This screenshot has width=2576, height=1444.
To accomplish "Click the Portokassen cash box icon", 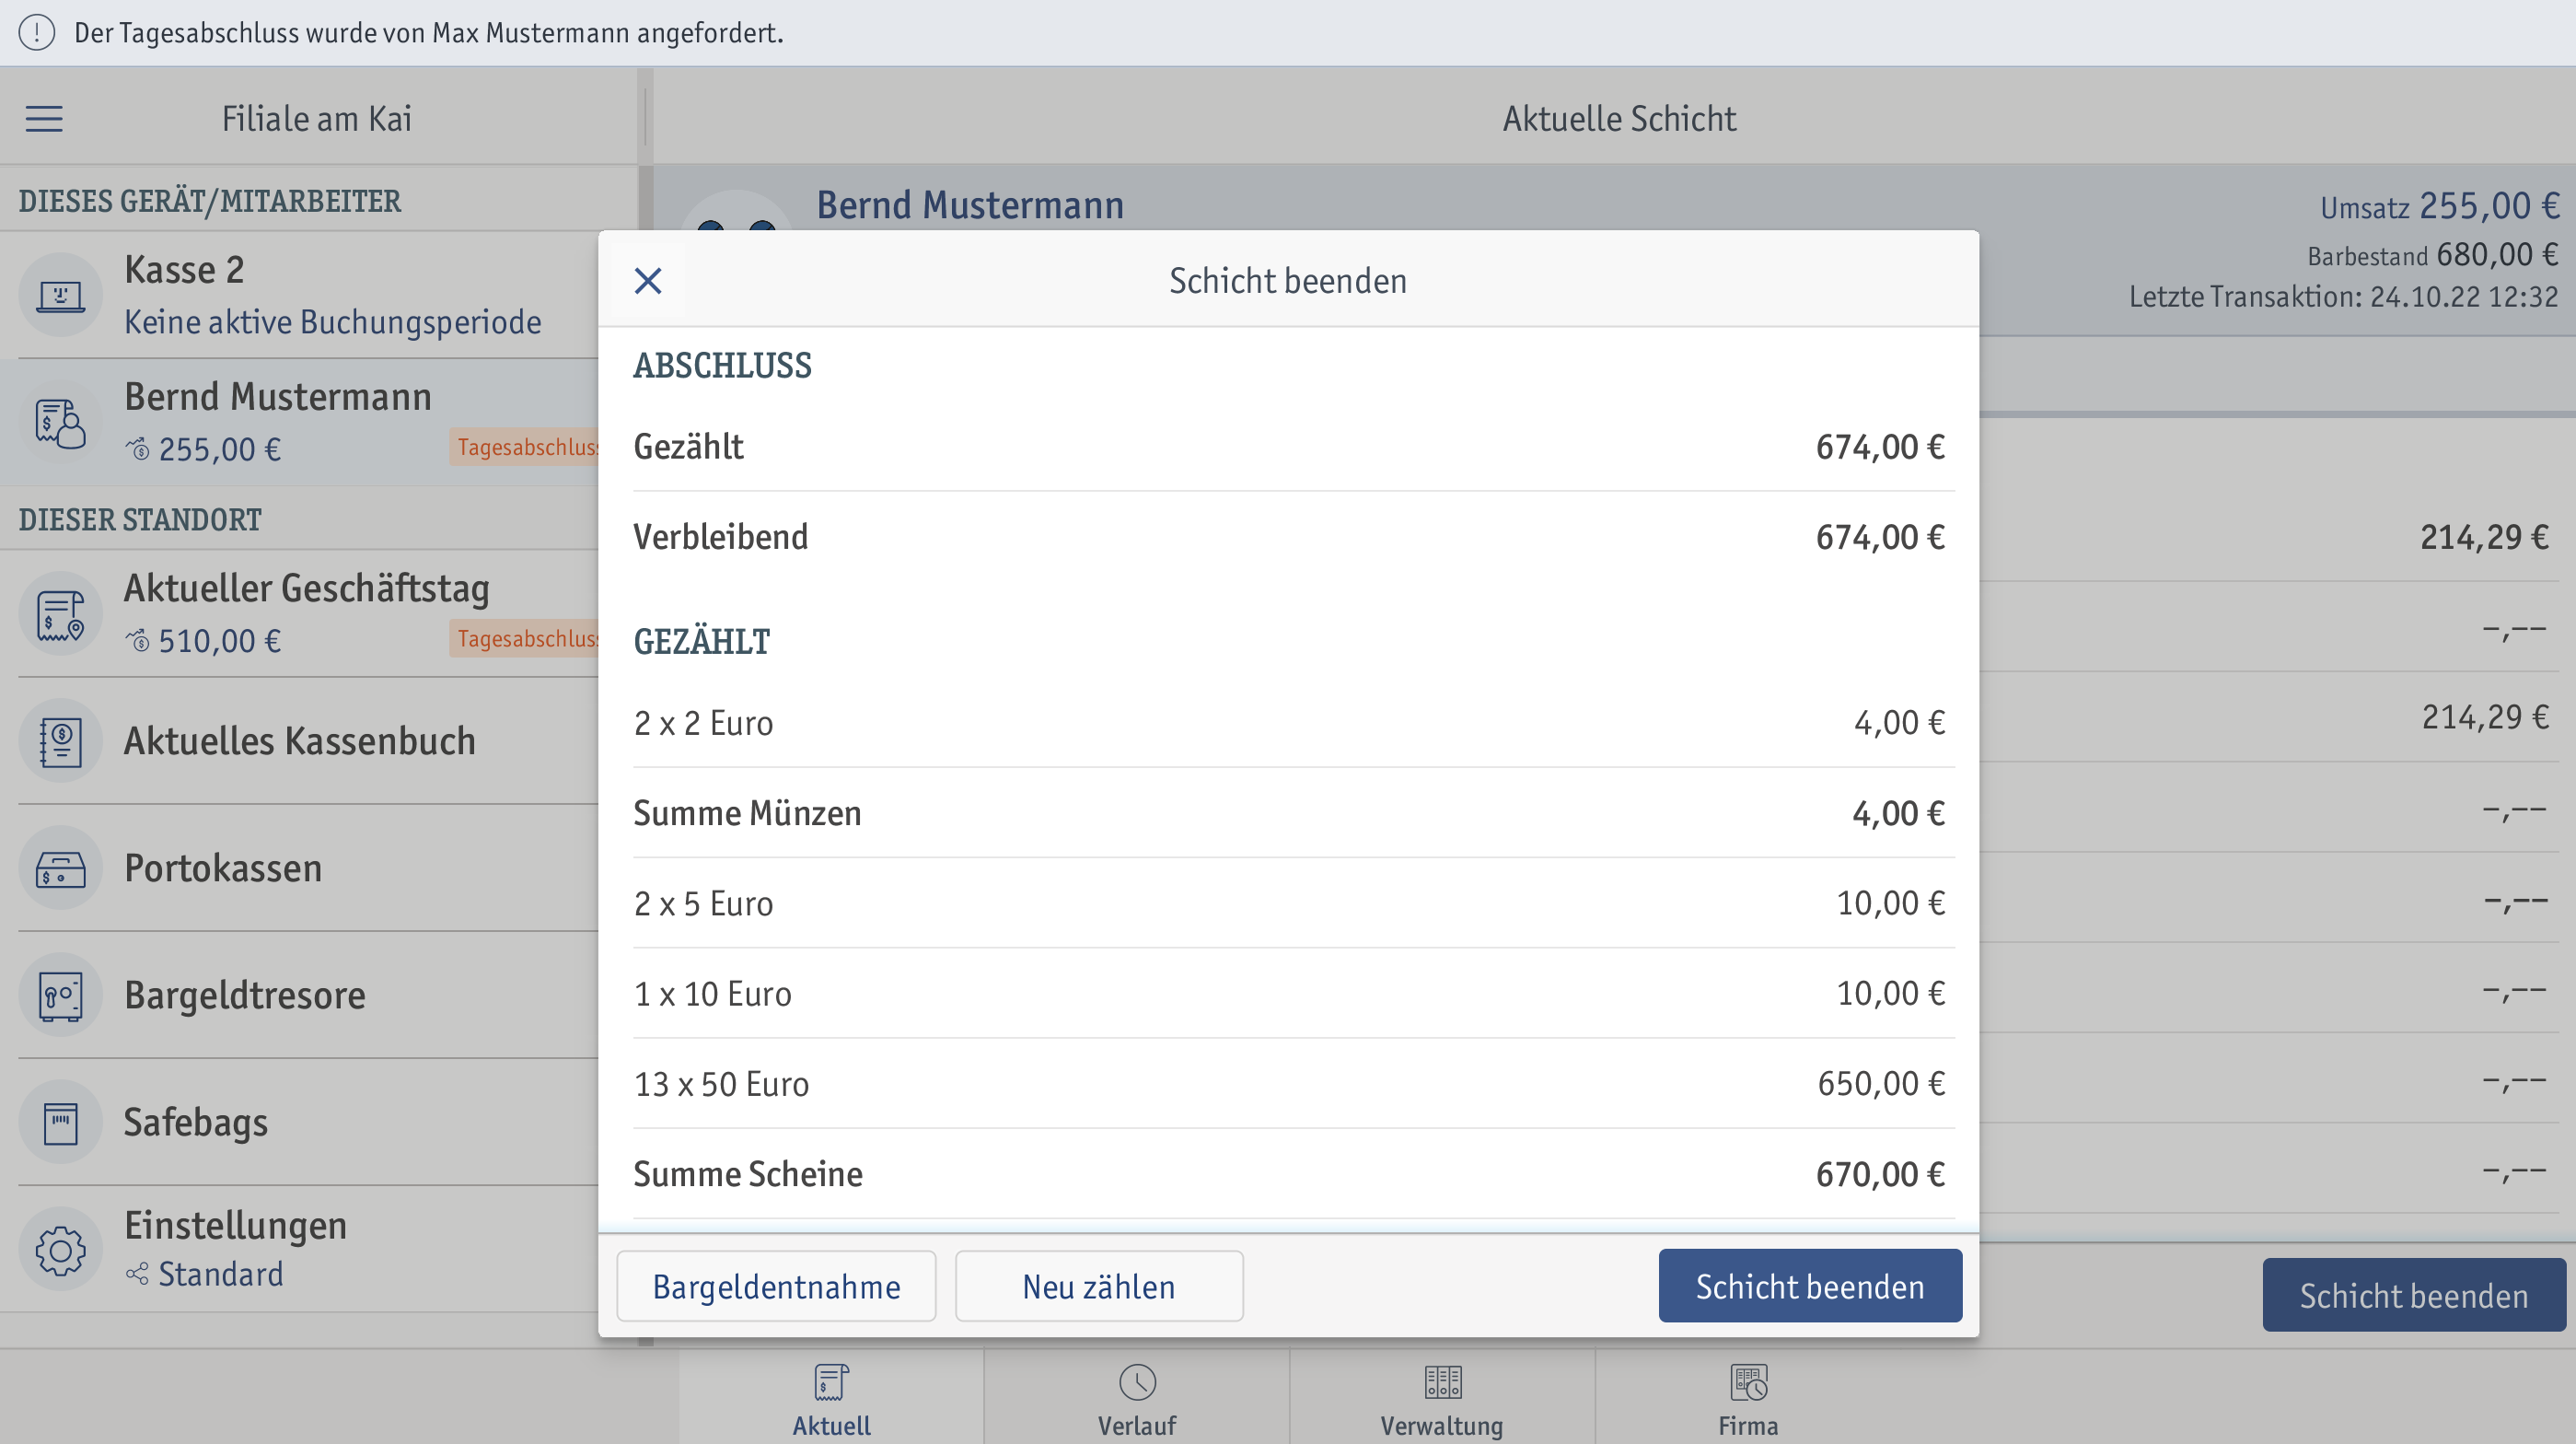I will pos(61,868).
